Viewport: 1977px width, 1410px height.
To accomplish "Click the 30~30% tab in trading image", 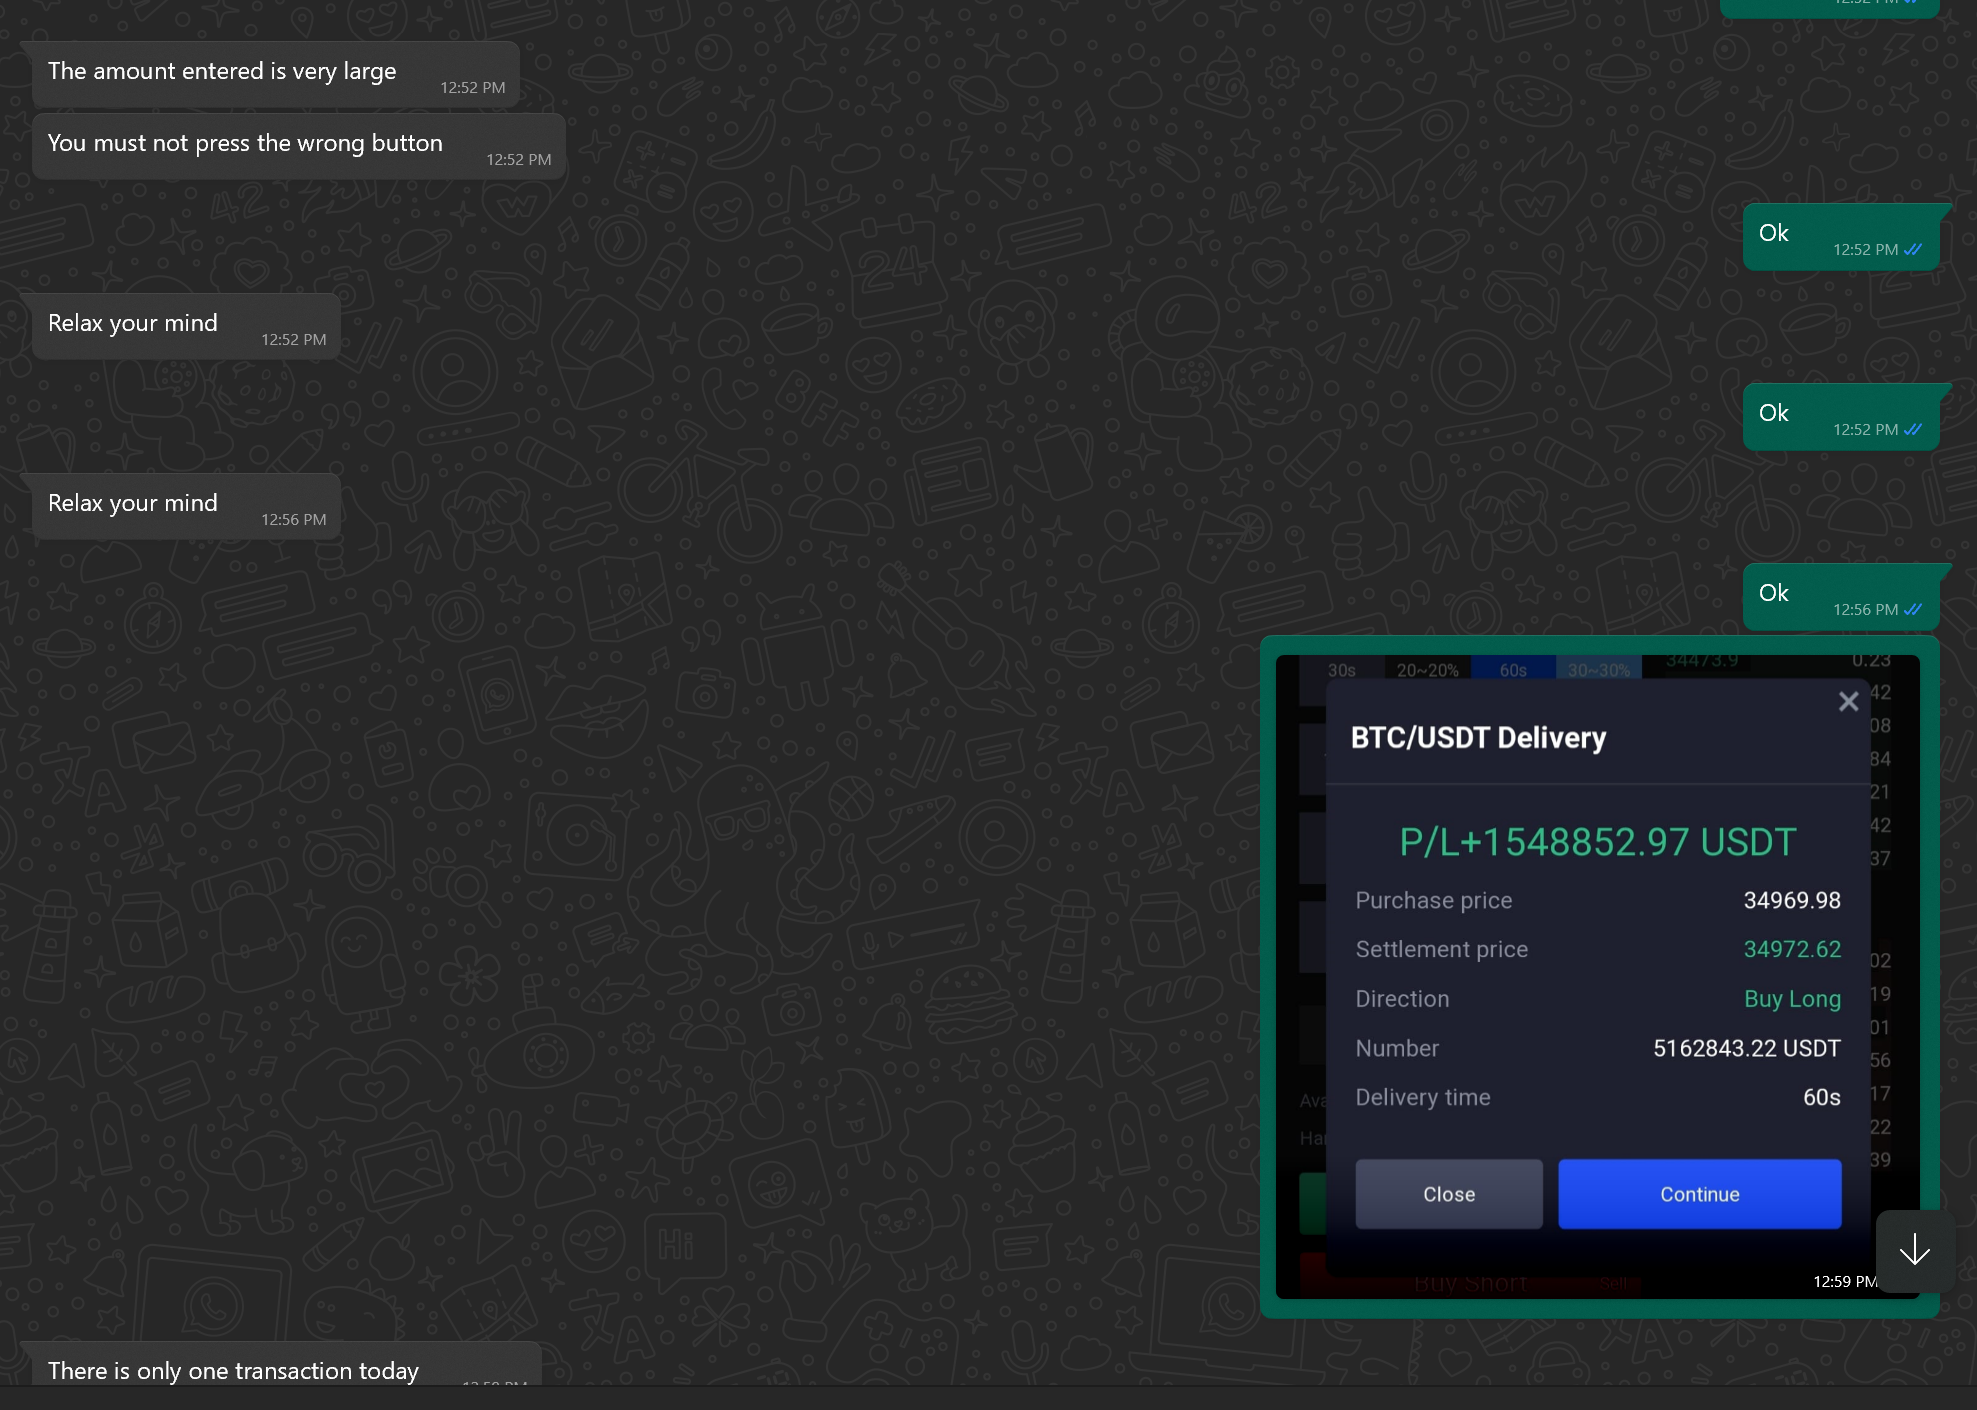I will [x=1598, y=670].
